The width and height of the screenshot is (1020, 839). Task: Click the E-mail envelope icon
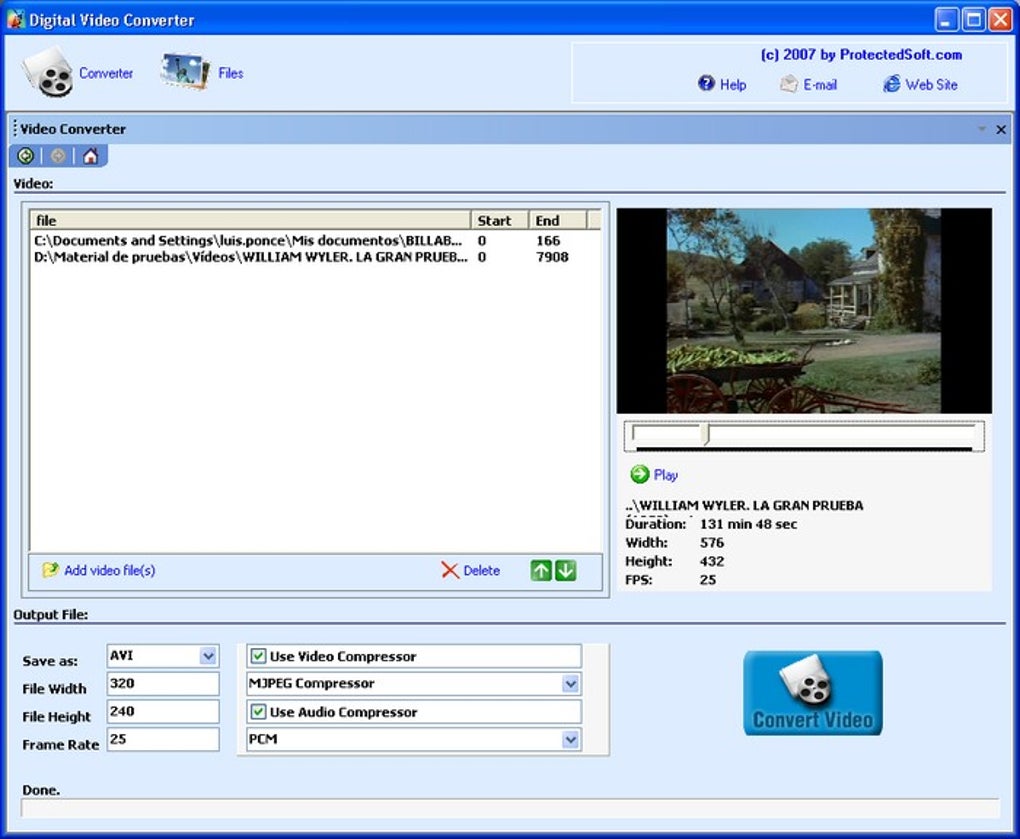pos(788,84)
